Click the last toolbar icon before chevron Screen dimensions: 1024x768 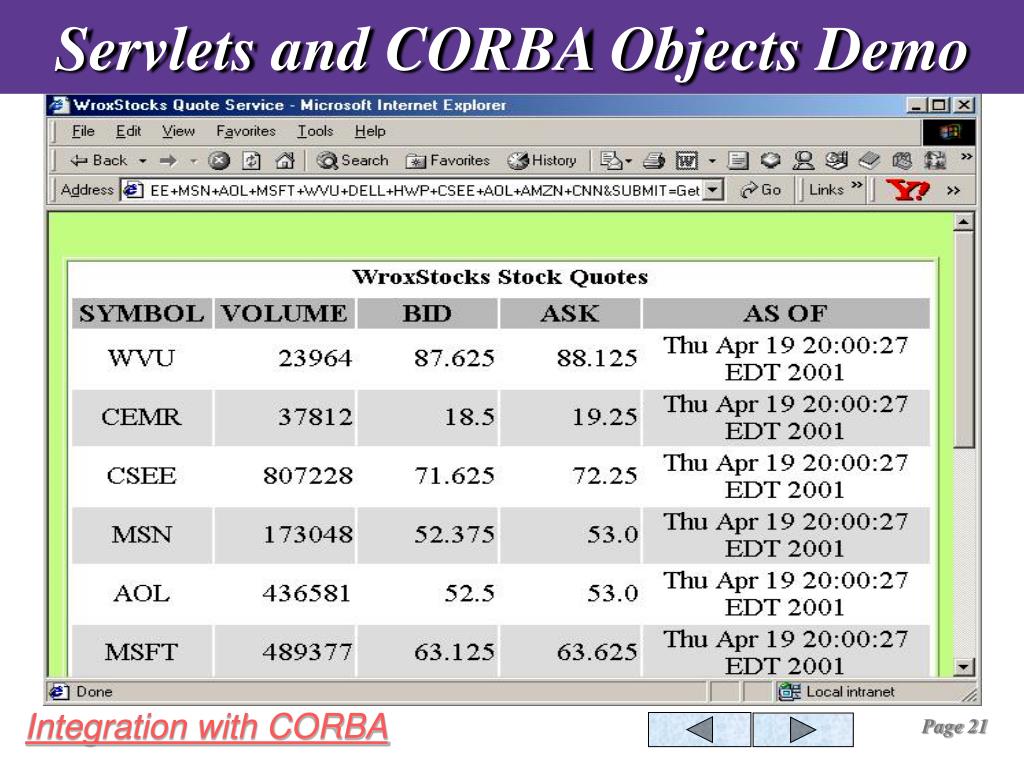click(x=935, y=161)
